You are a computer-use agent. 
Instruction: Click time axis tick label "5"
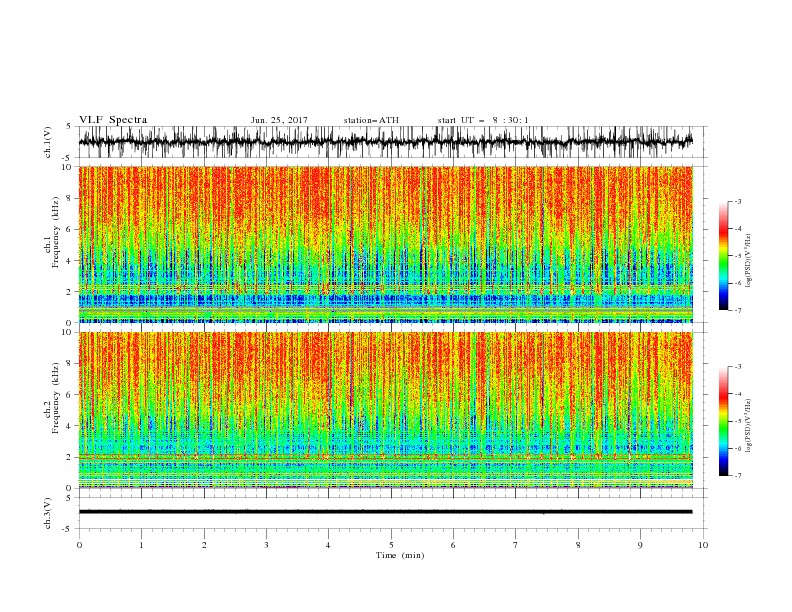[391, 545]
